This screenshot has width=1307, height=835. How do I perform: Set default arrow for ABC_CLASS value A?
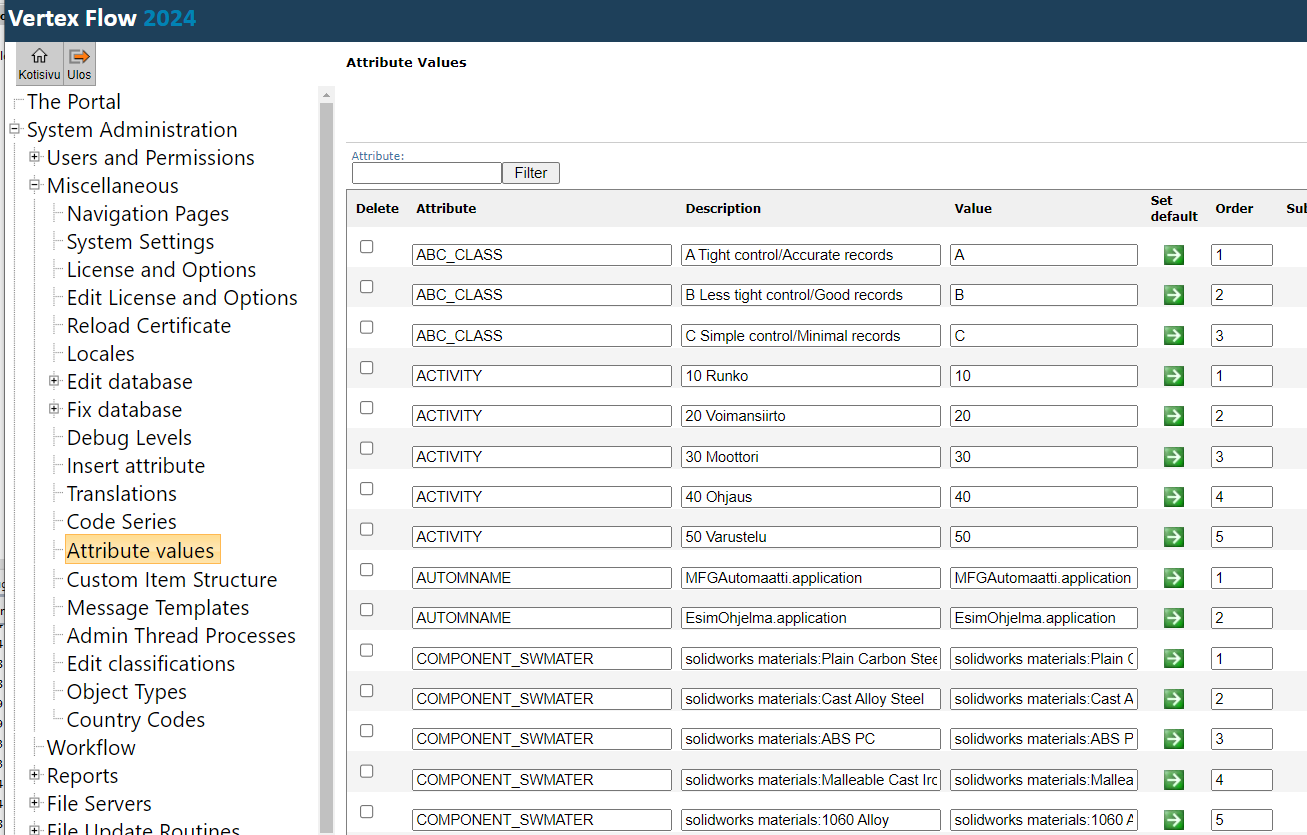1174,255
